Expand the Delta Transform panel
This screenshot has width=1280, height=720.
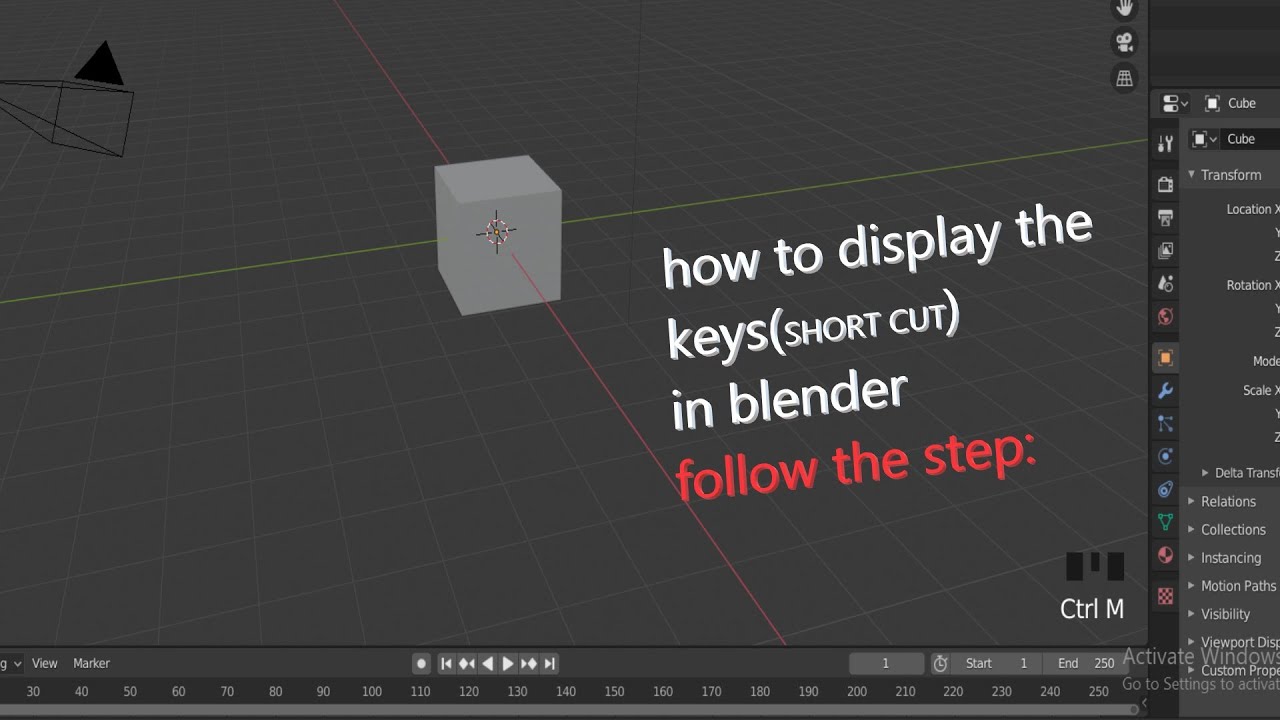coord(1240,473)
